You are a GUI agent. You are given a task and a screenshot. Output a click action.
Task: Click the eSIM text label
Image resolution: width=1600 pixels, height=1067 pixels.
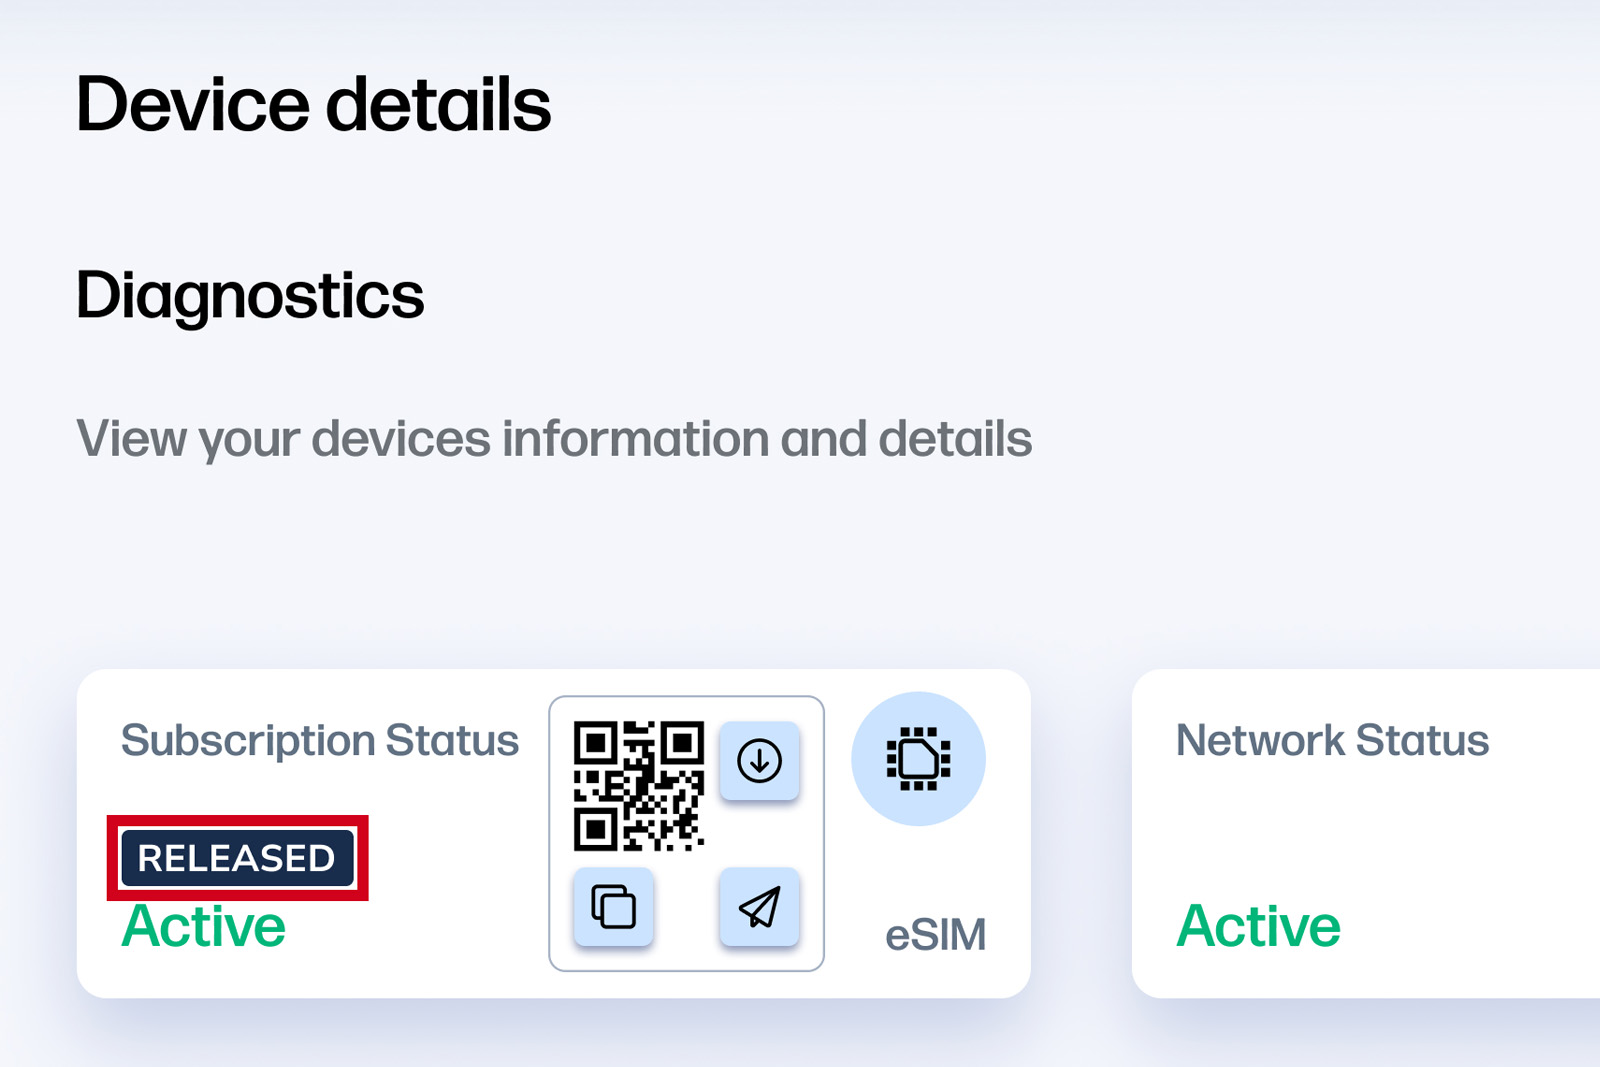935,935
